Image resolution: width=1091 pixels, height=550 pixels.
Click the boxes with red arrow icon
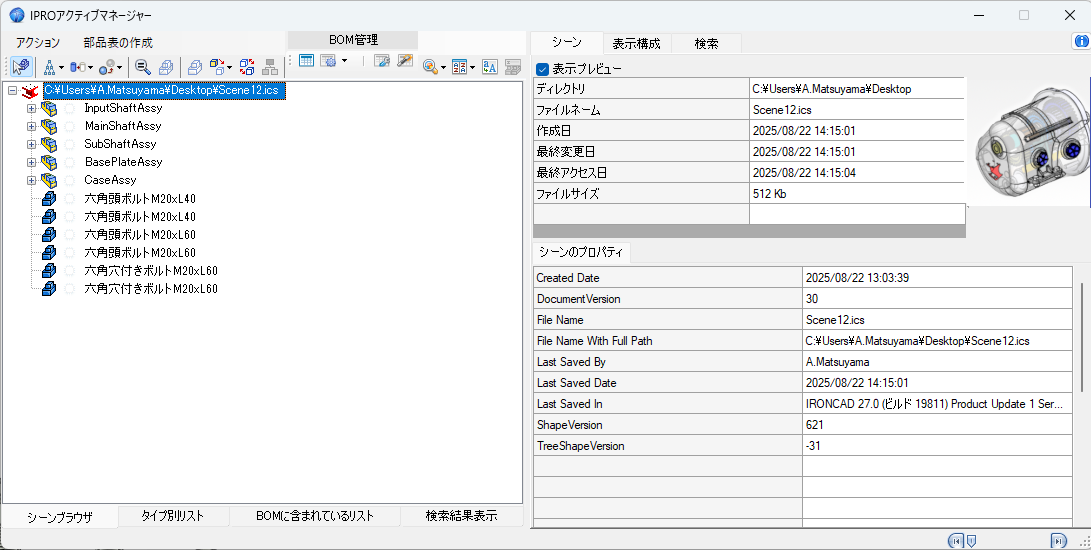[x=216, y=67]
